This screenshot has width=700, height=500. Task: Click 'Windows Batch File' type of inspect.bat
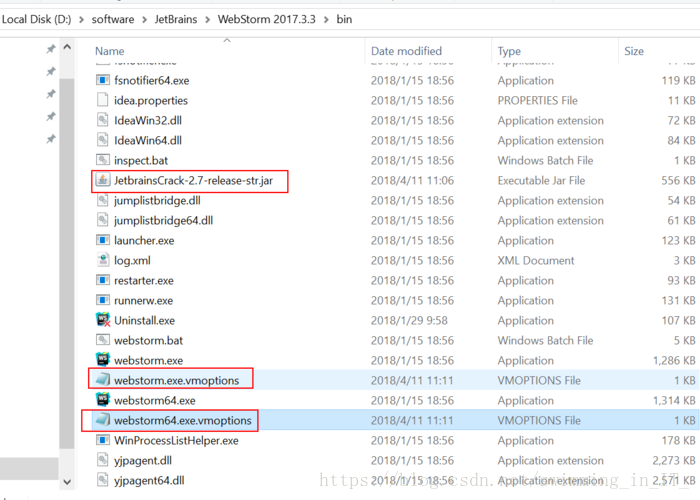(545, 160)
